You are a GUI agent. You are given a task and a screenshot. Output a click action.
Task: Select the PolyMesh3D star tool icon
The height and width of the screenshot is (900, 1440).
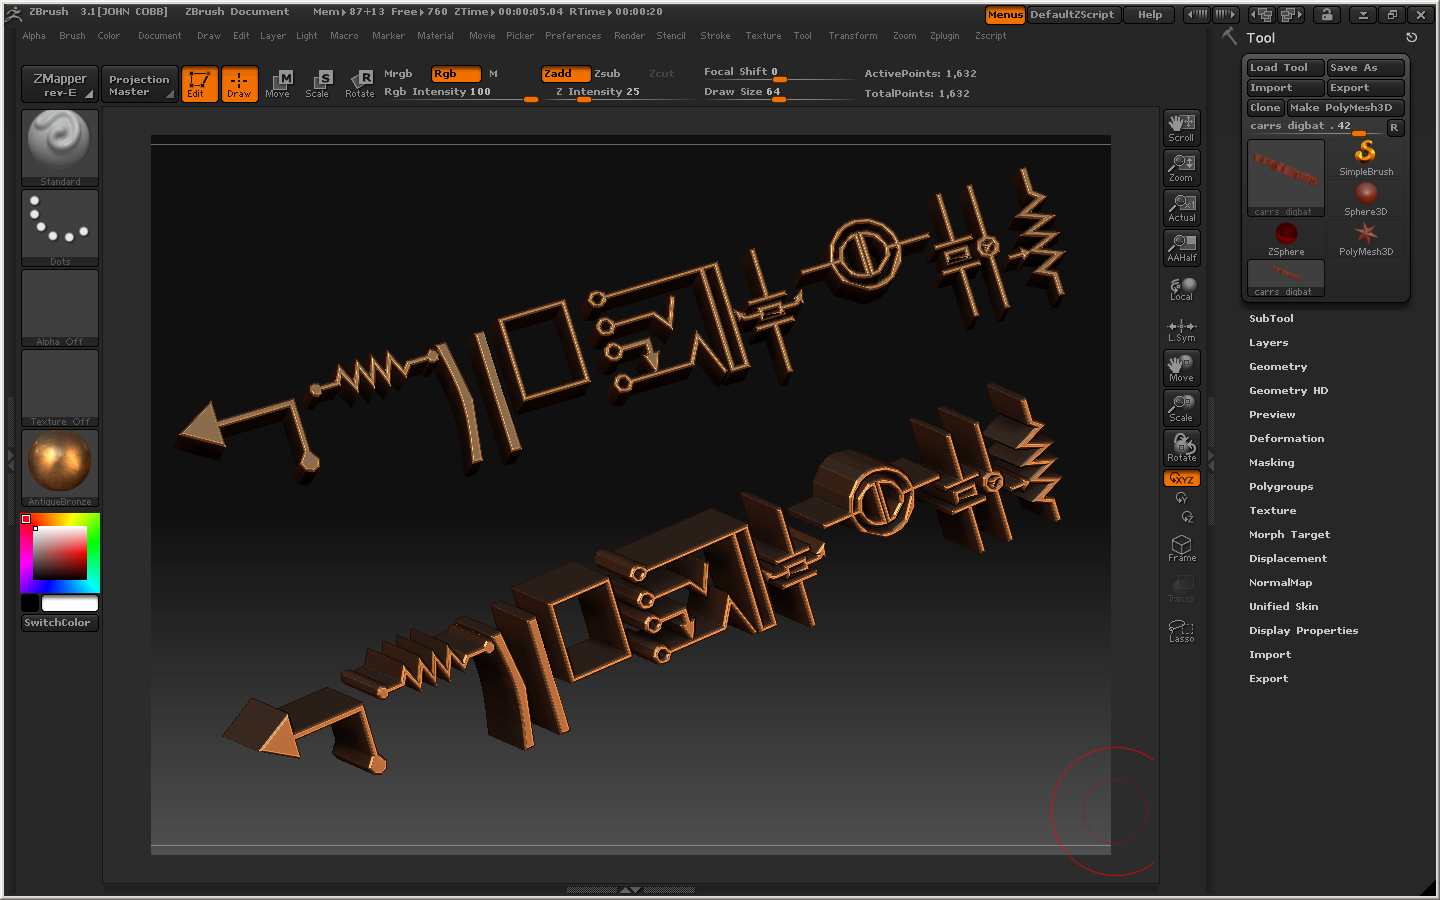[1366, 238]
